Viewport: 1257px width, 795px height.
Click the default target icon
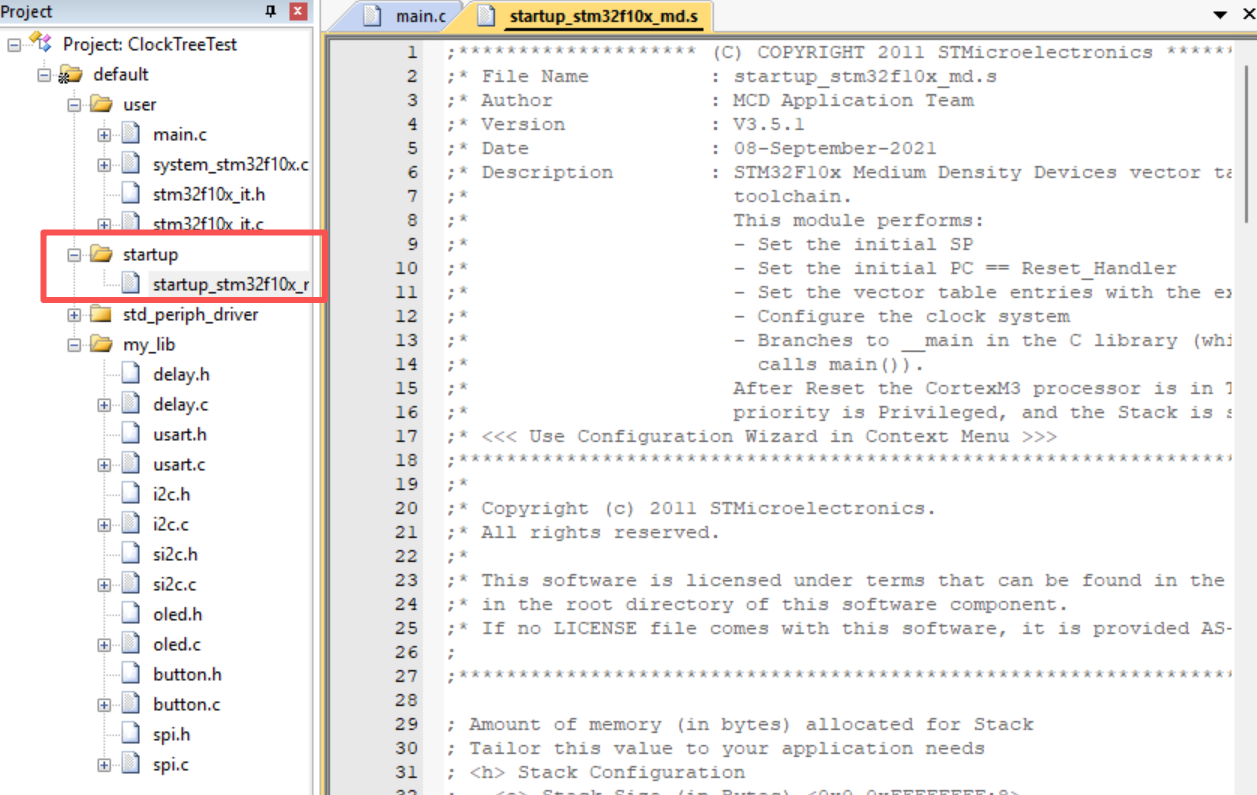[70, 74]
